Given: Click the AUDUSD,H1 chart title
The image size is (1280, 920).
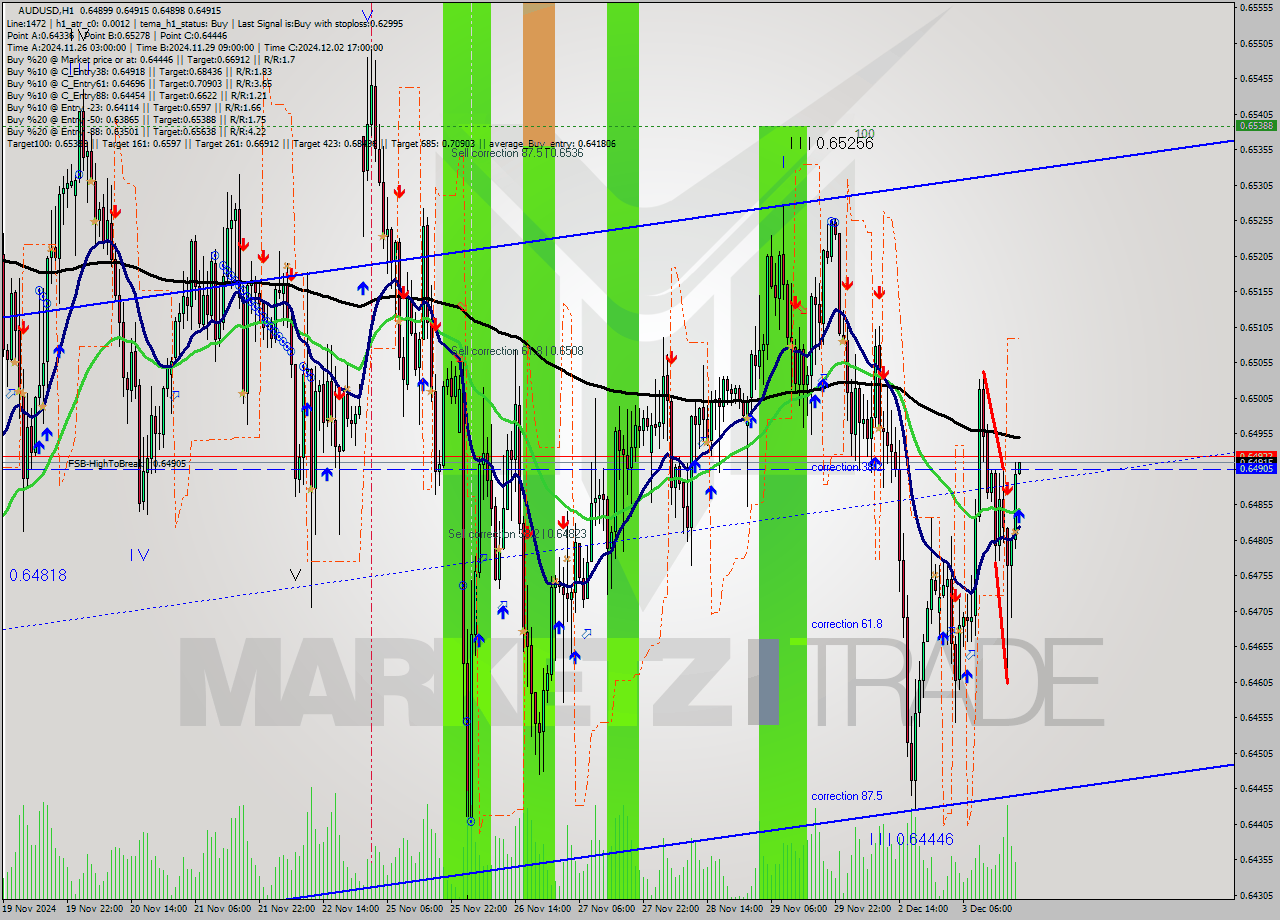Looking at the screenshot, I should coord(46,10).
